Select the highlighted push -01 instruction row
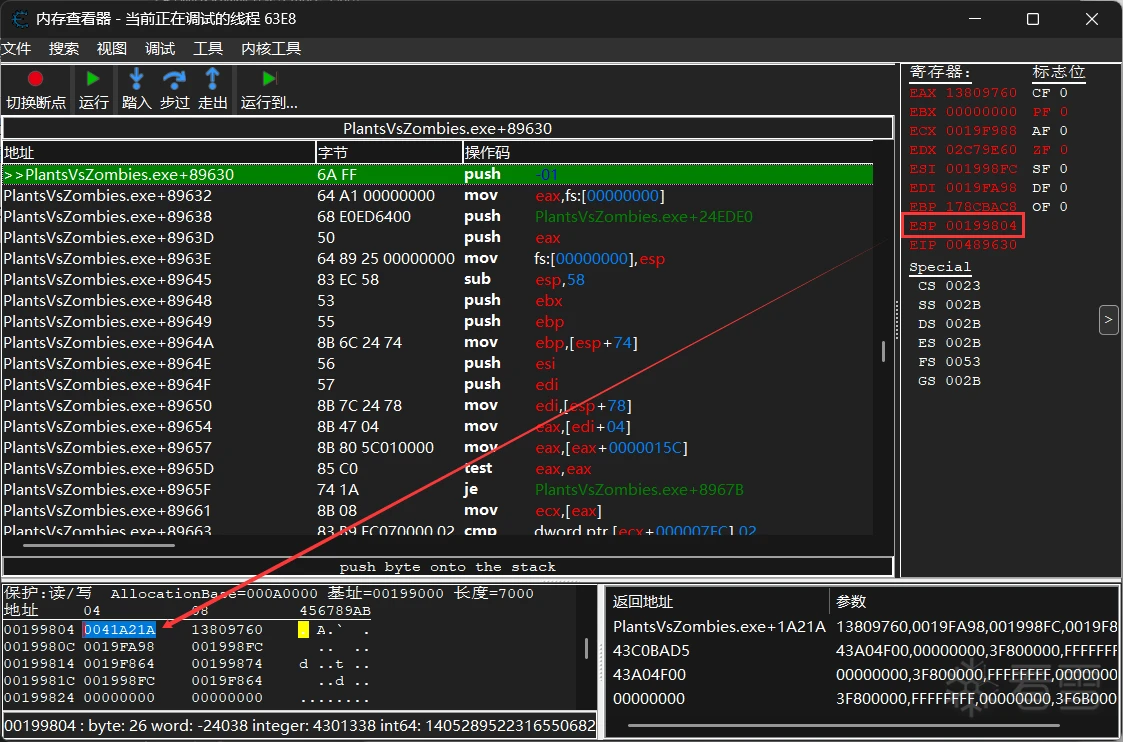 pyautogui.click(x=438, y=175)
